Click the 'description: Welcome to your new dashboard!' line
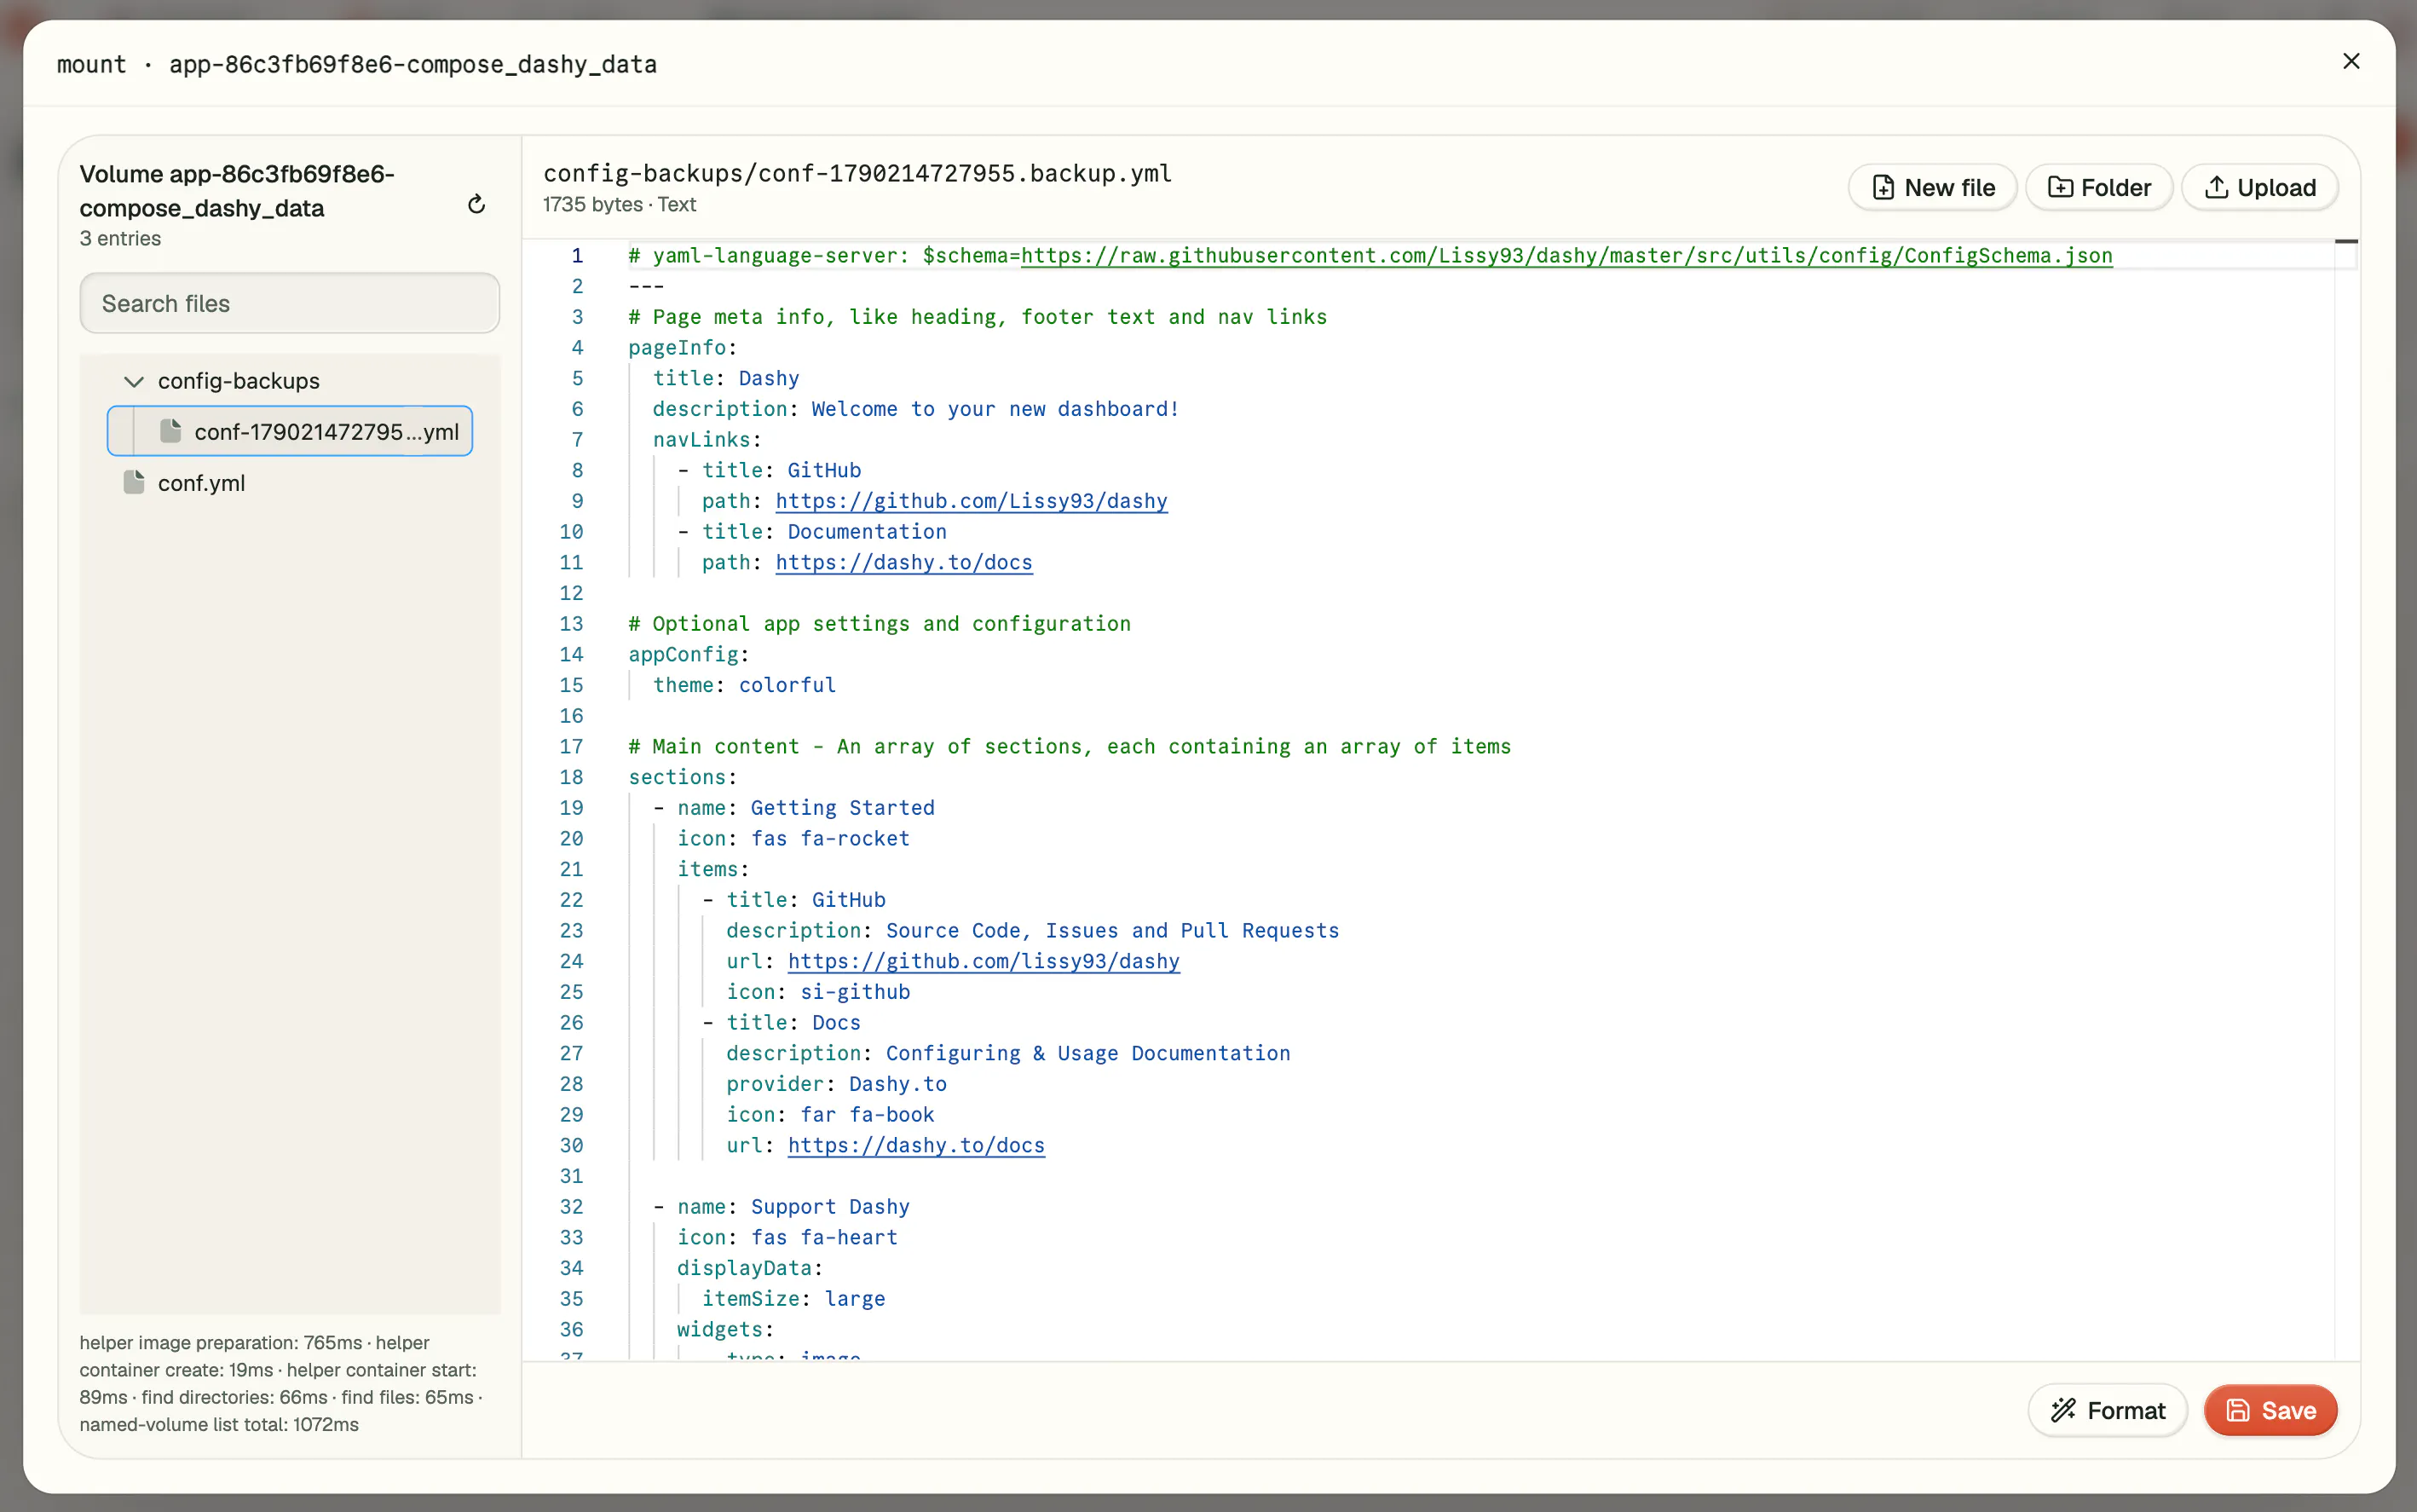Image resolution: width=2417 pixels, height=1512 pixels. click(916, 409)
